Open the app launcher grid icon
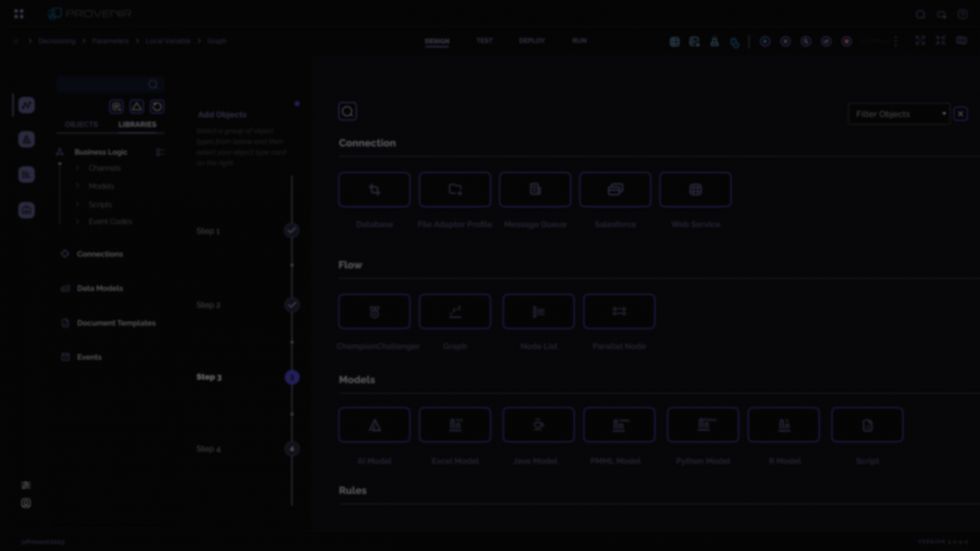The height and width of the screenshot is (551, 980). click(19, 14)
